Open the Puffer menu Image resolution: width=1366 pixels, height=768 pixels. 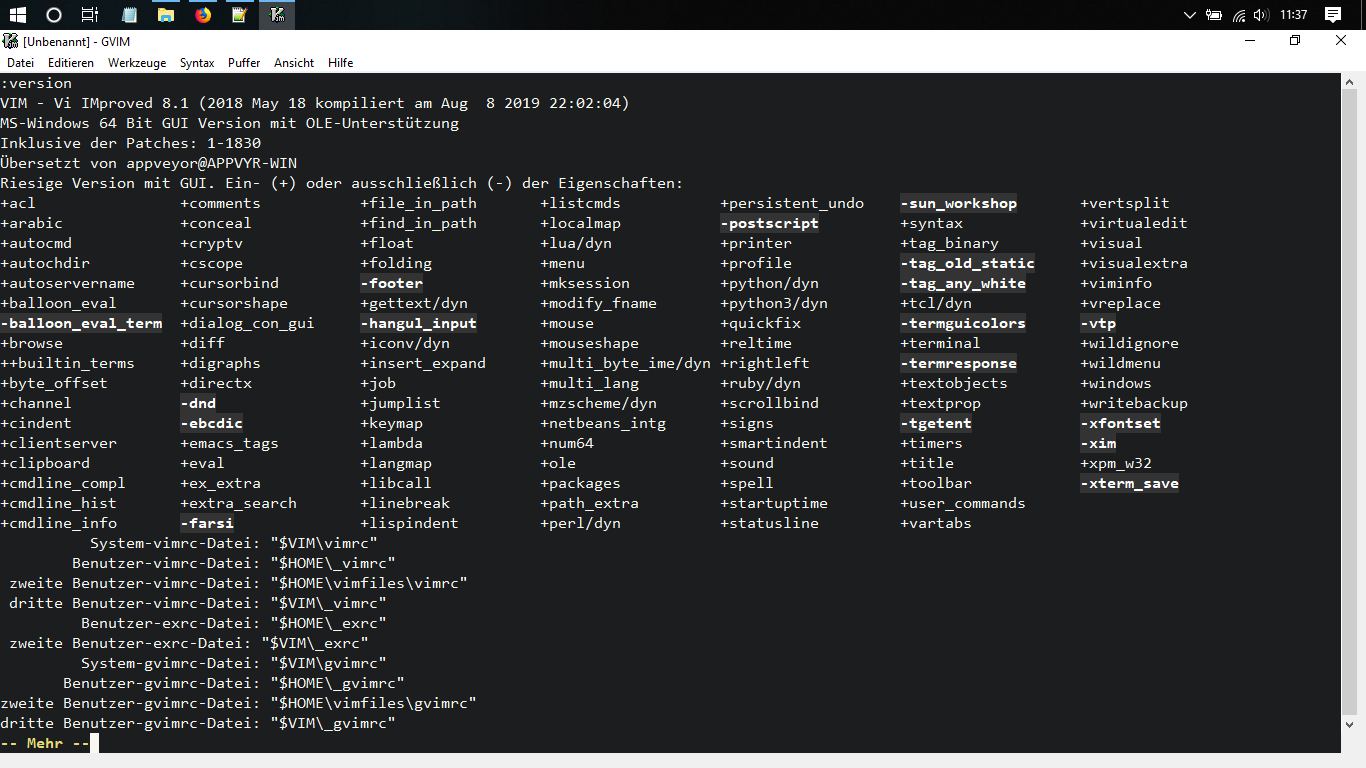click(x=243, y=62)
